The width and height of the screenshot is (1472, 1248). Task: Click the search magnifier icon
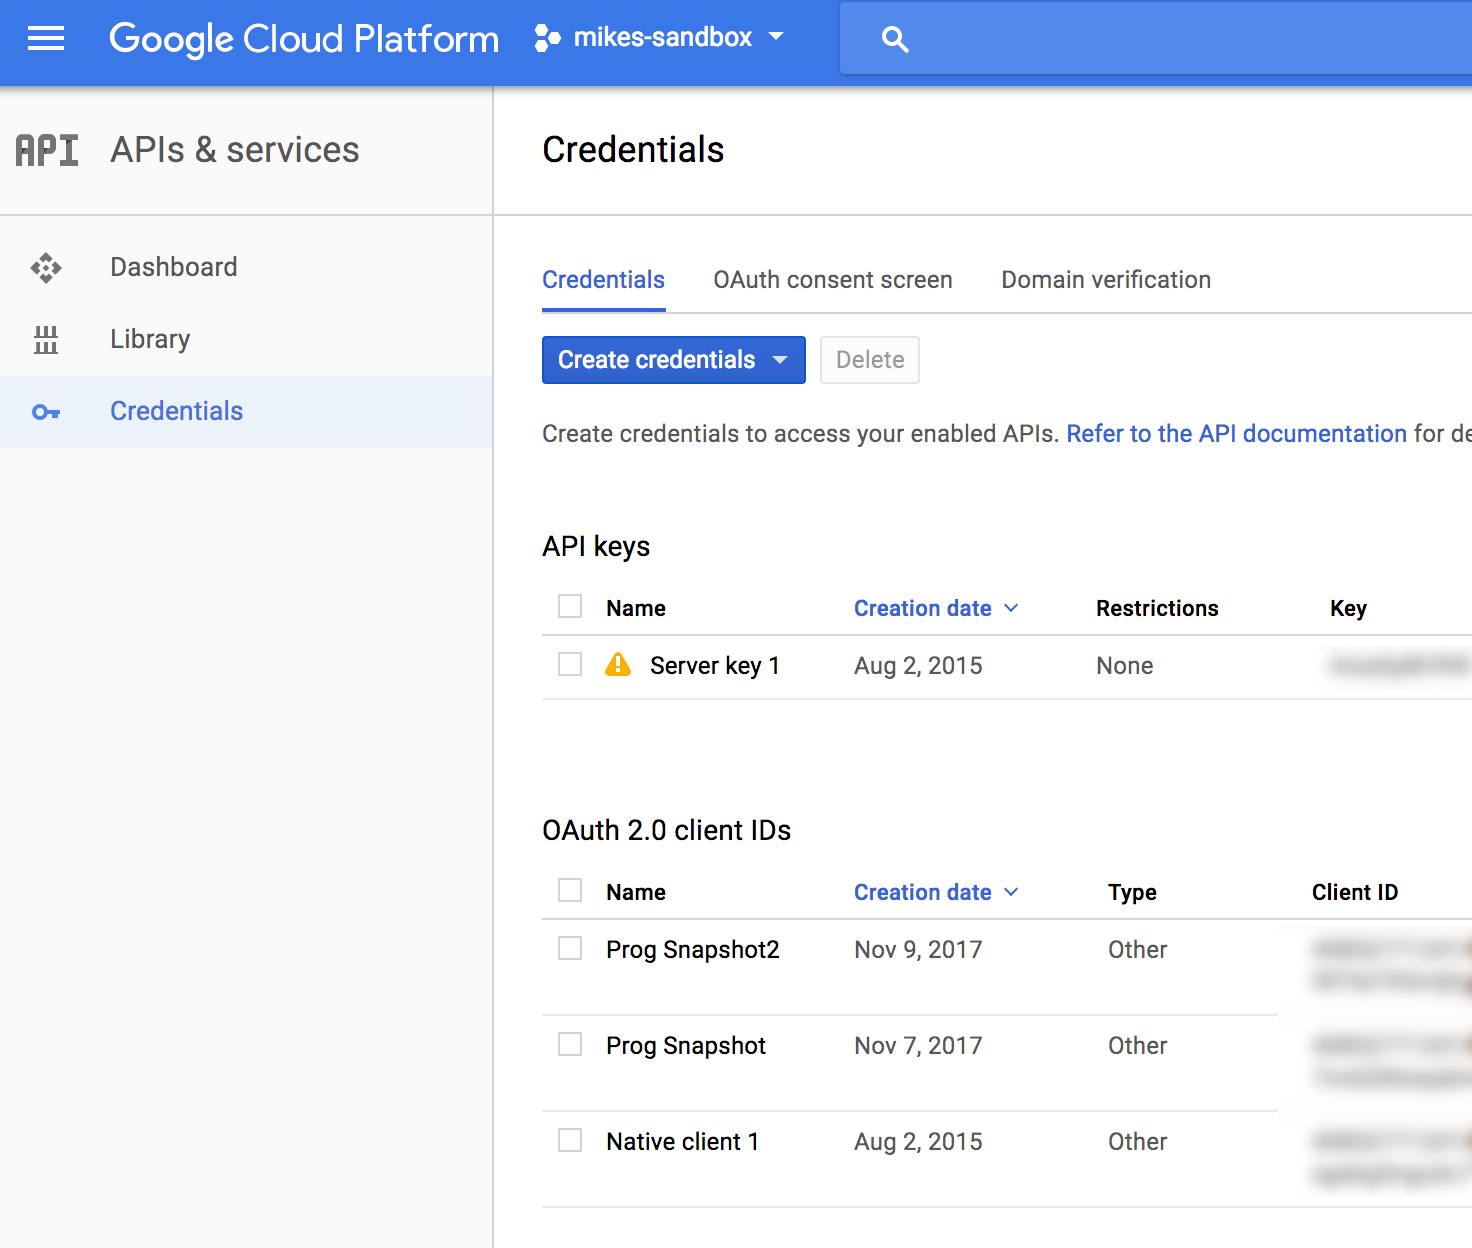tap(895, 40)
